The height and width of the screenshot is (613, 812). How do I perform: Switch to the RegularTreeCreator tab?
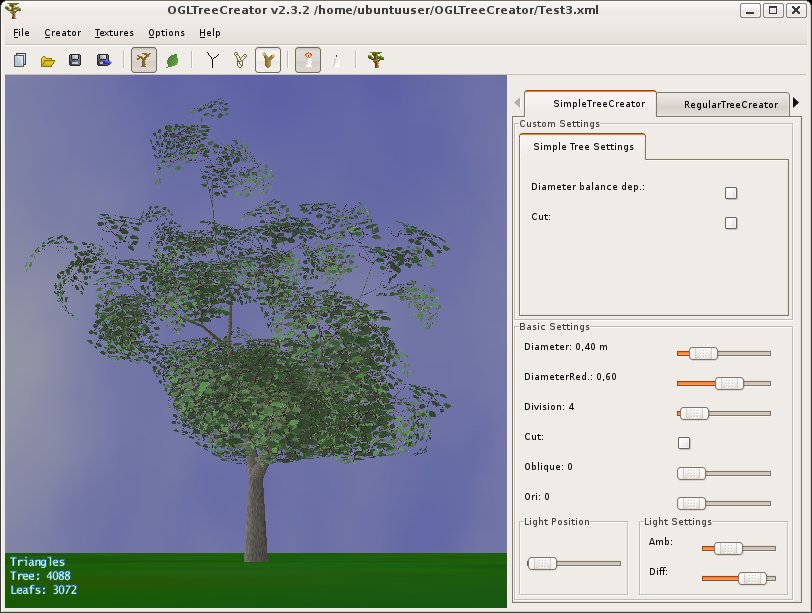tap(730, 104)
